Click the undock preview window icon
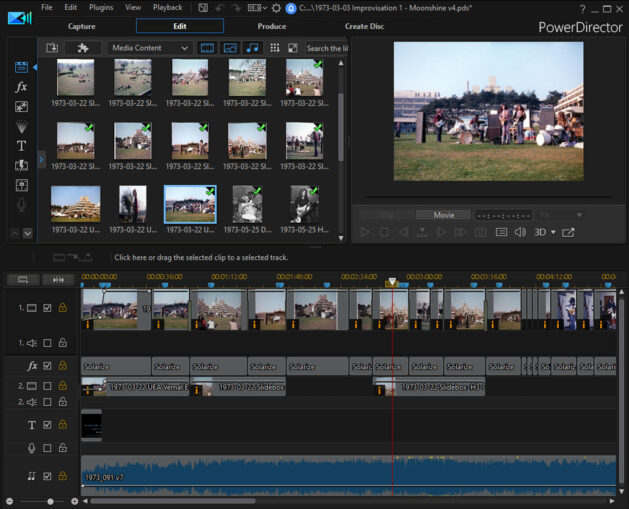Screen dimensions: 629x509 [x=568, y=232]
